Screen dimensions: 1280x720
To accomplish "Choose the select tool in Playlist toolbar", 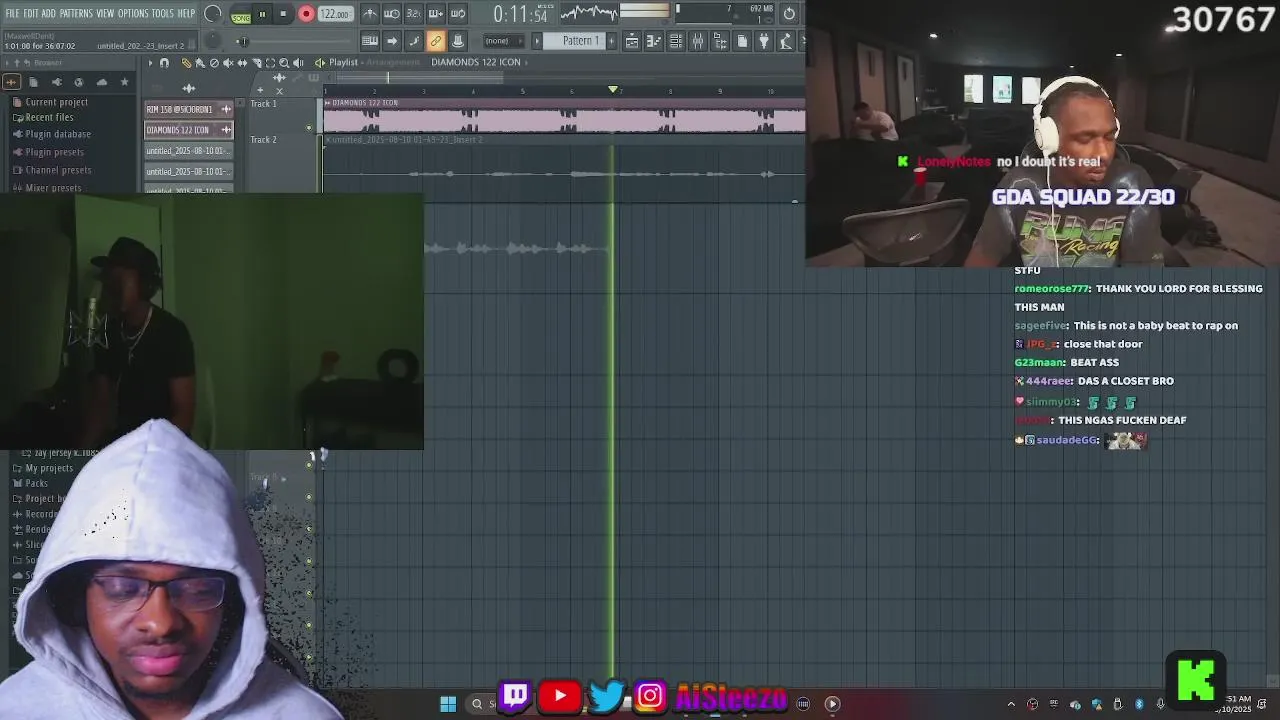I will click(x=270, y=63).
